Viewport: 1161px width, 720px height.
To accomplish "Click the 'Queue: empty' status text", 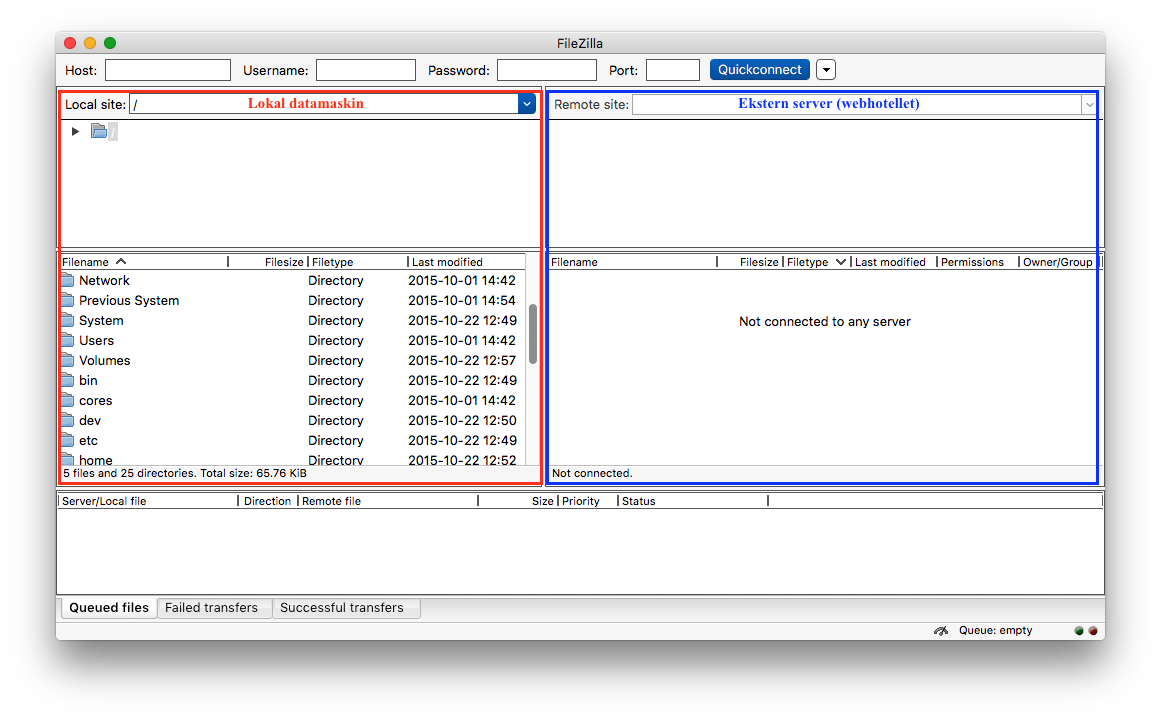I will [995, 630].
